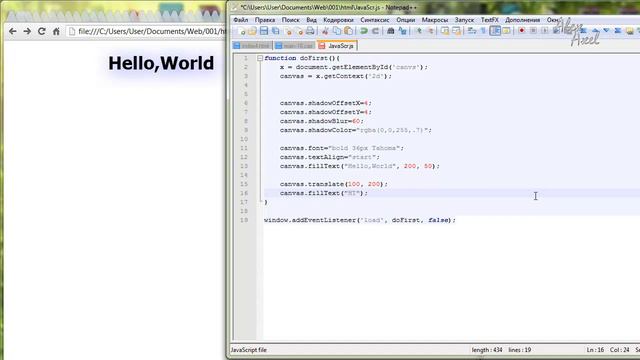Click 'JavaScript file' in status bar

[x=249, y=350]
